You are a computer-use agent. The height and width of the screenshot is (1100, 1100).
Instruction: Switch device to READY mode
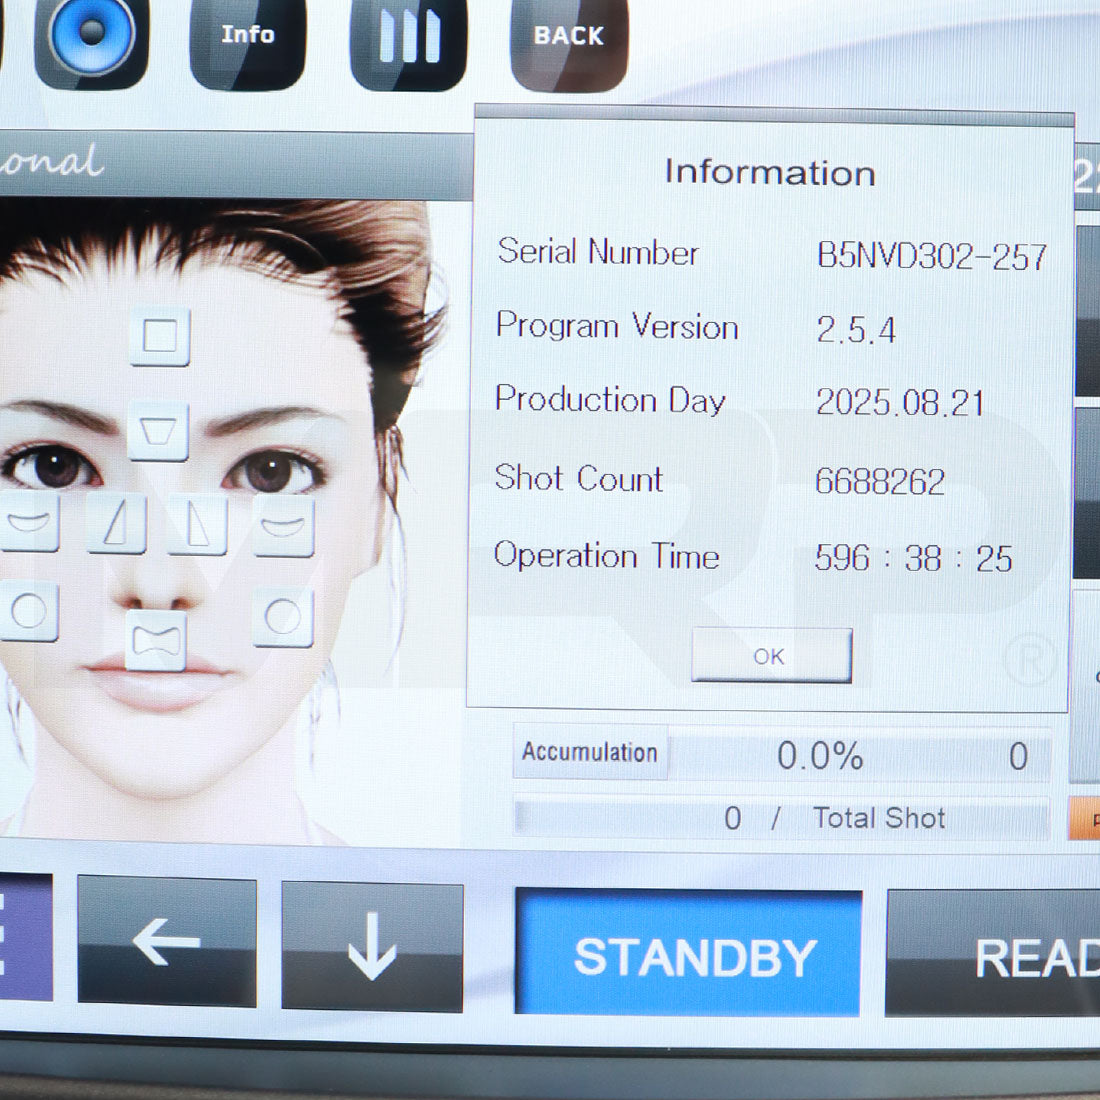point(993,954)
